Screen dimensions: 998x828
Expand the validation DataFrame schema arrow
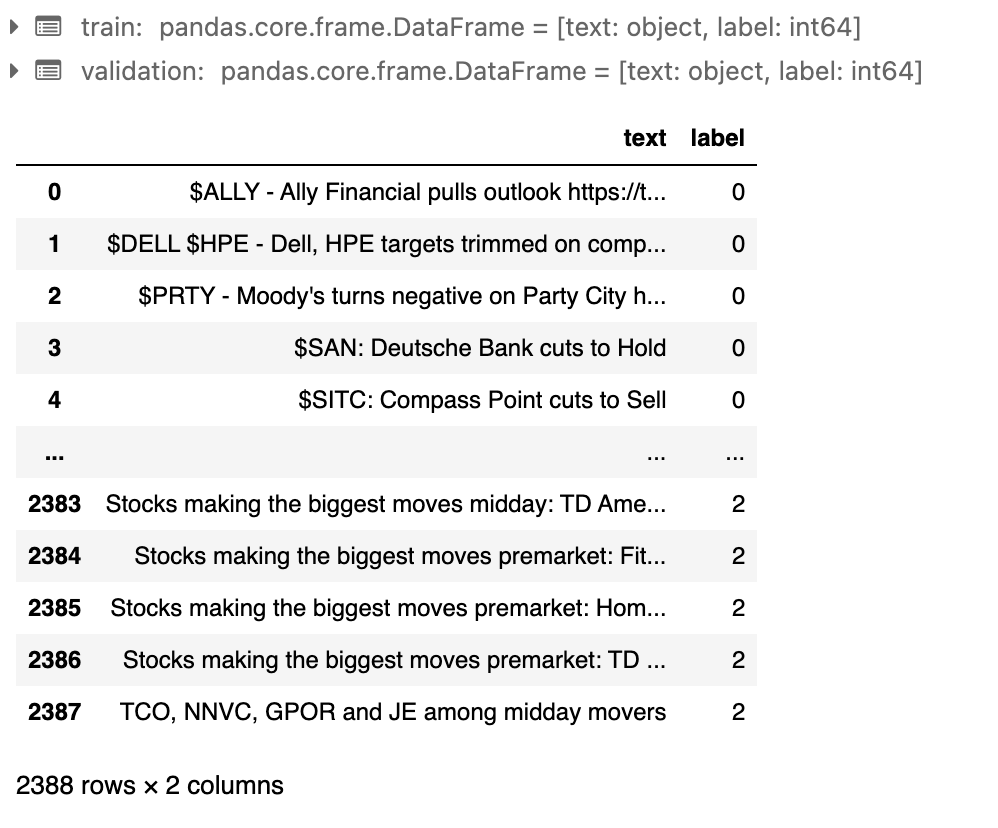click(x=13, y=71)
